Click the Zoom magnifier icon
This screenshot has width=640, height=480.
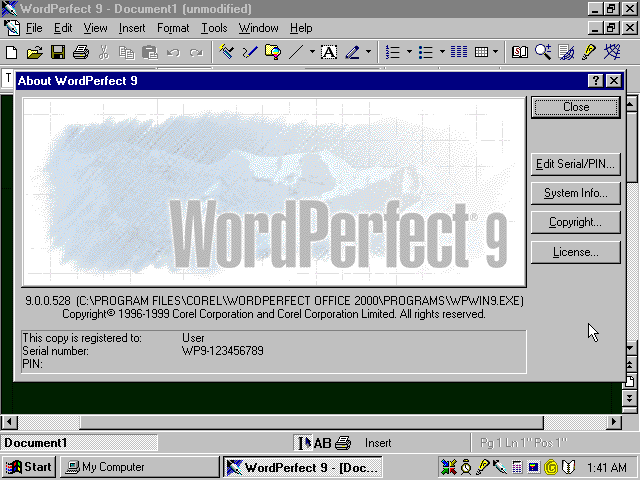coord(543,52)
